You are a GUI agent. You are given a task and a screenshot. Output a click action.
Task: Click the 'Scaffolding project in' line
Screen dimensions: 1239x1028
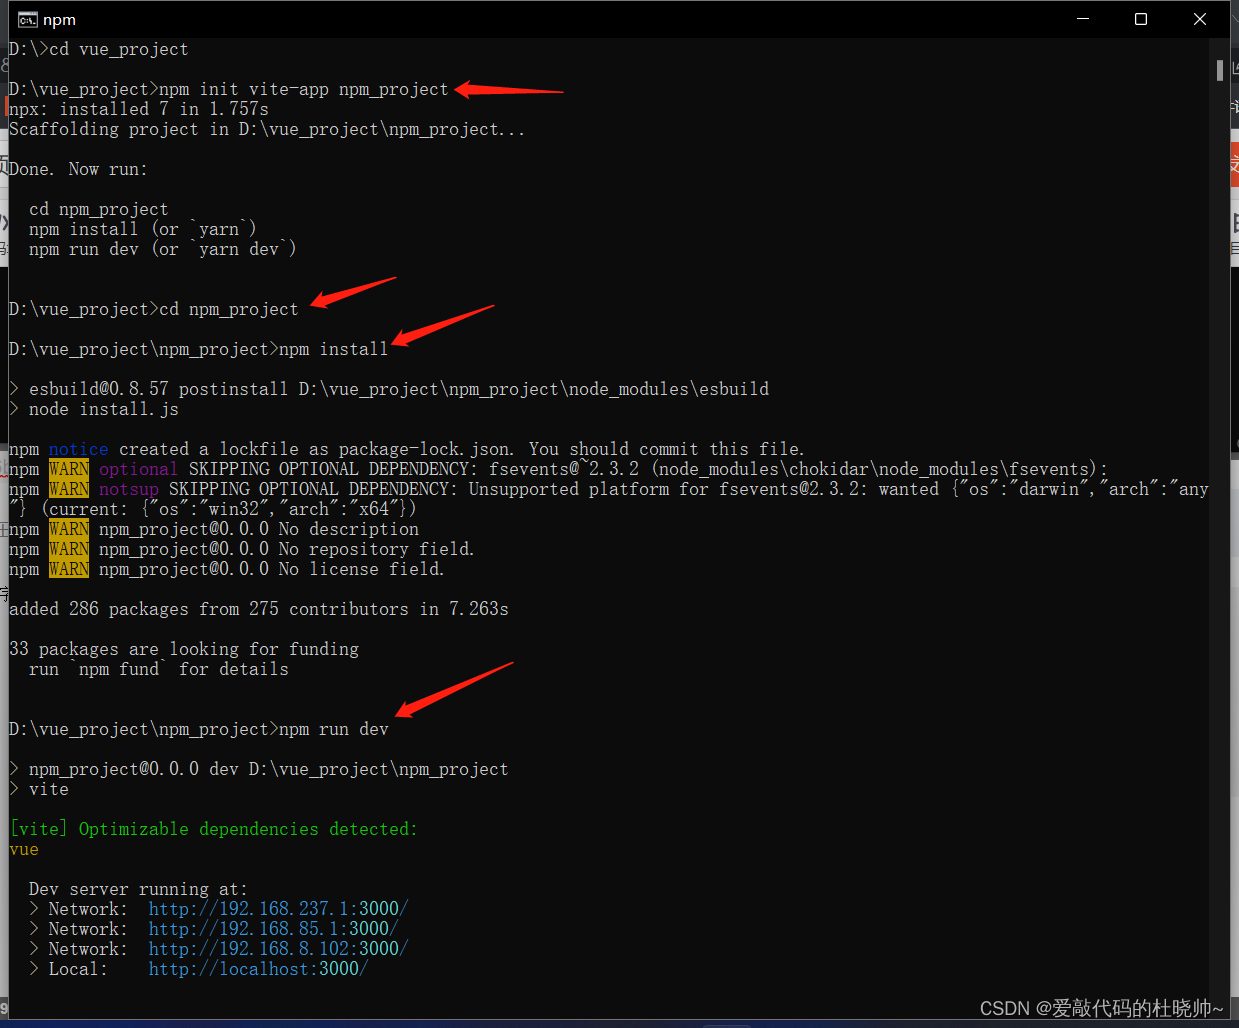(x=267, y=129)
